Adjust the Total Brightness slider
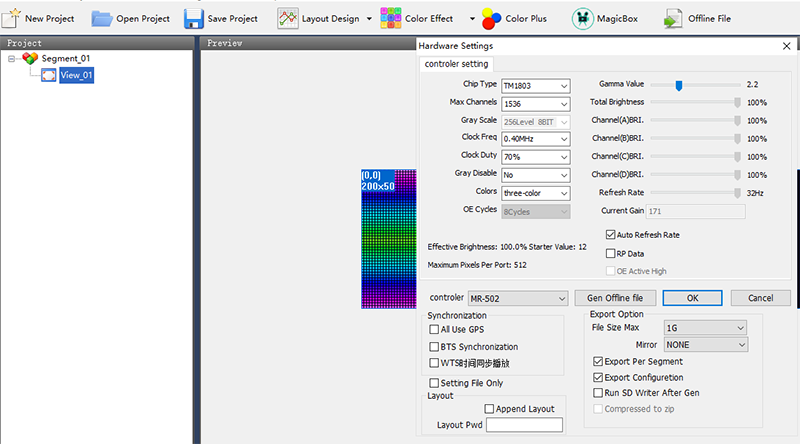Image resolution: width=800 pixels, height=444 pixels. (x=737, y=103)
